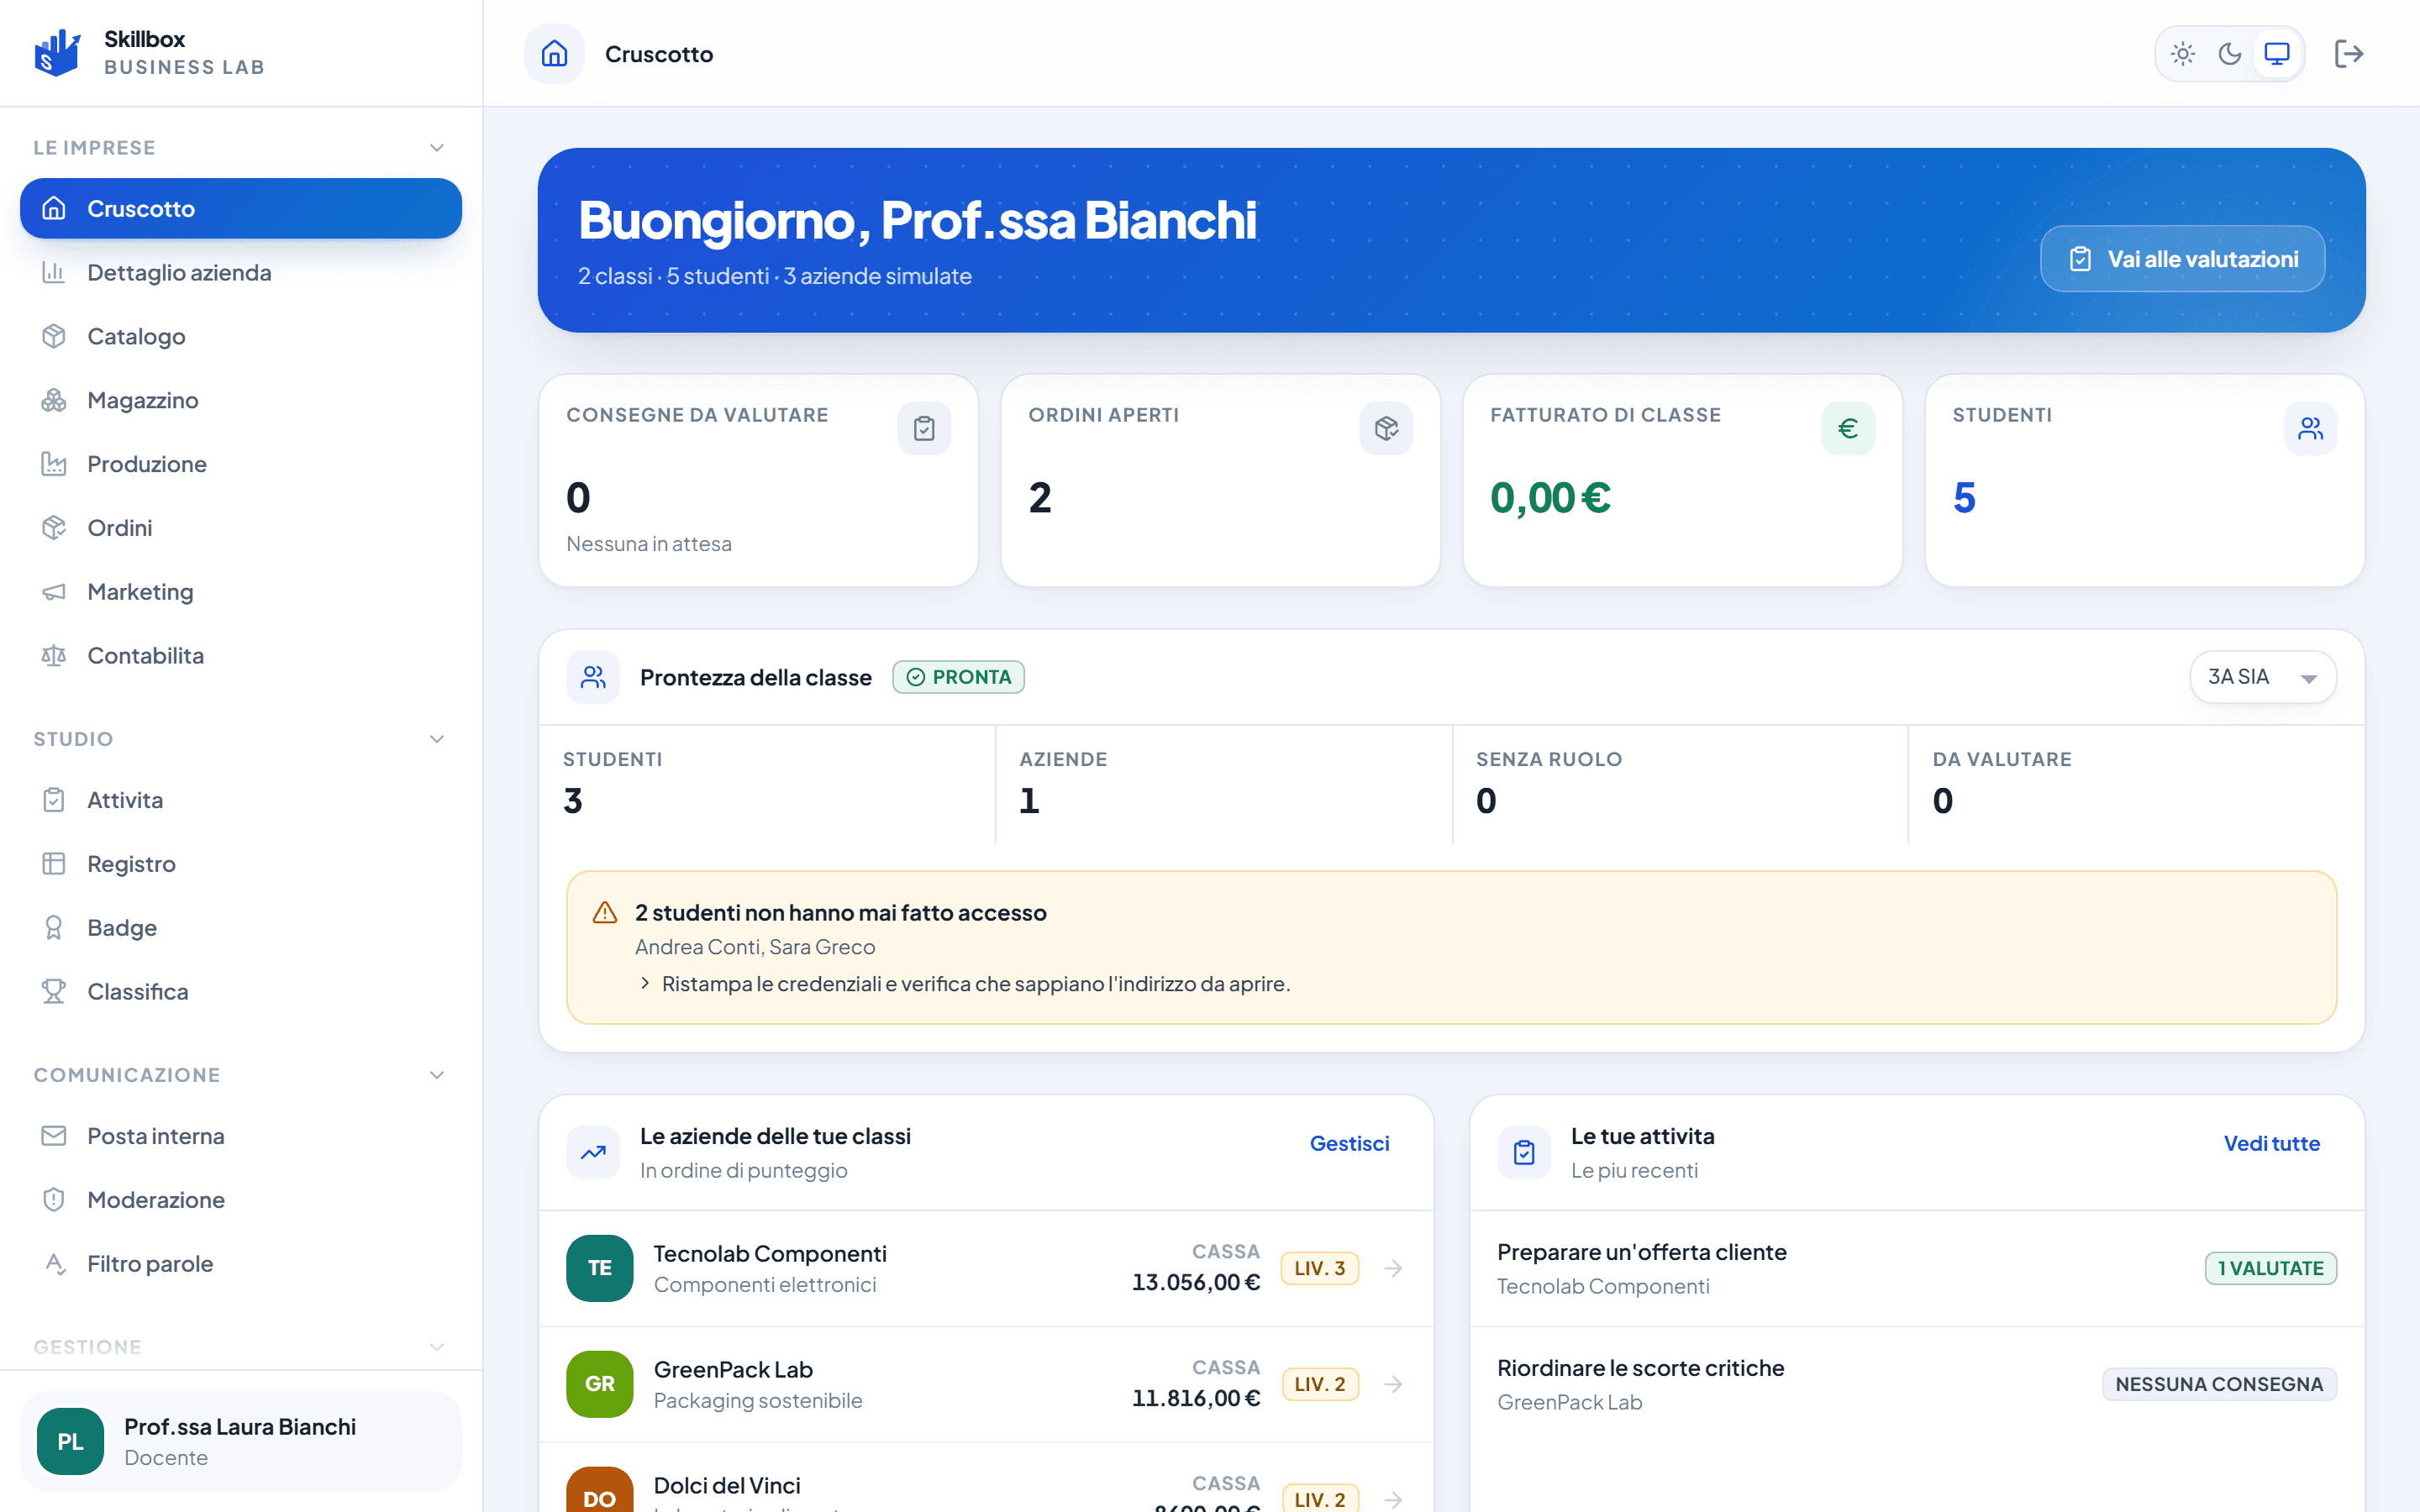2420x1512 pixels.
Task: Click the Consegne da valutare clipboard icon
Action: click(924, 428)
